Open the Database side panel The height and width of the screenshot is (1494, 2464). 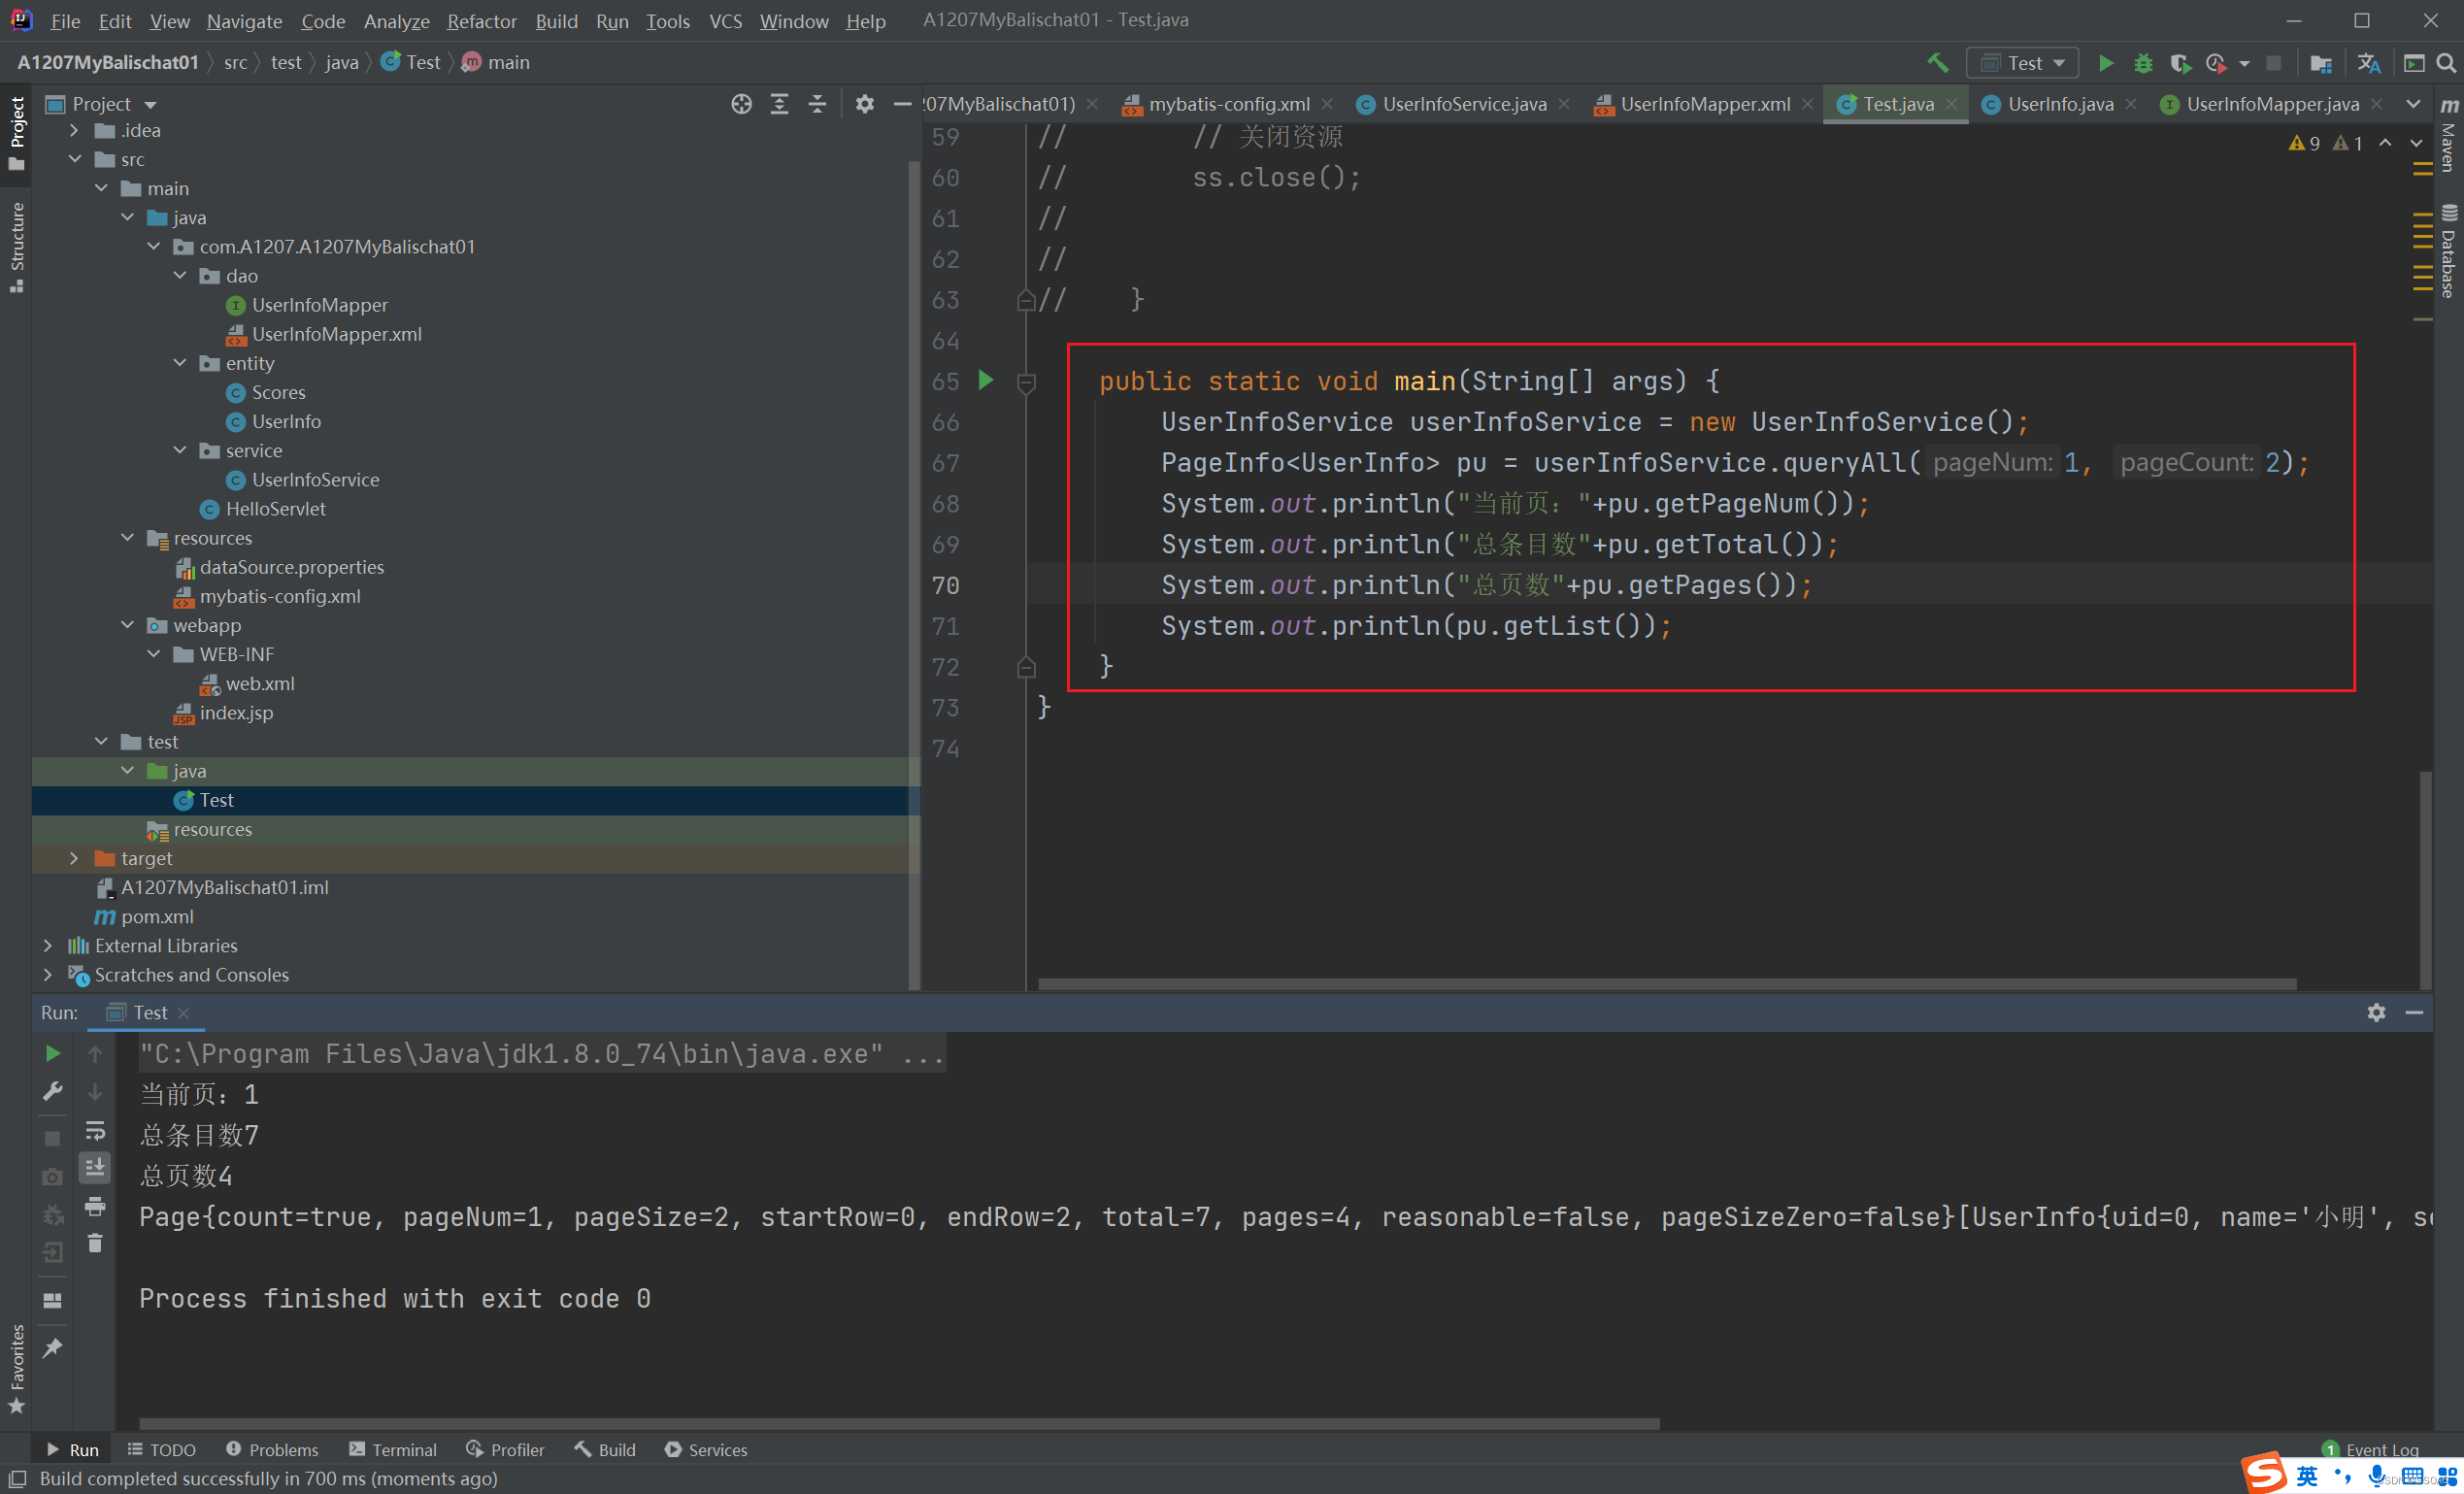2448,250
